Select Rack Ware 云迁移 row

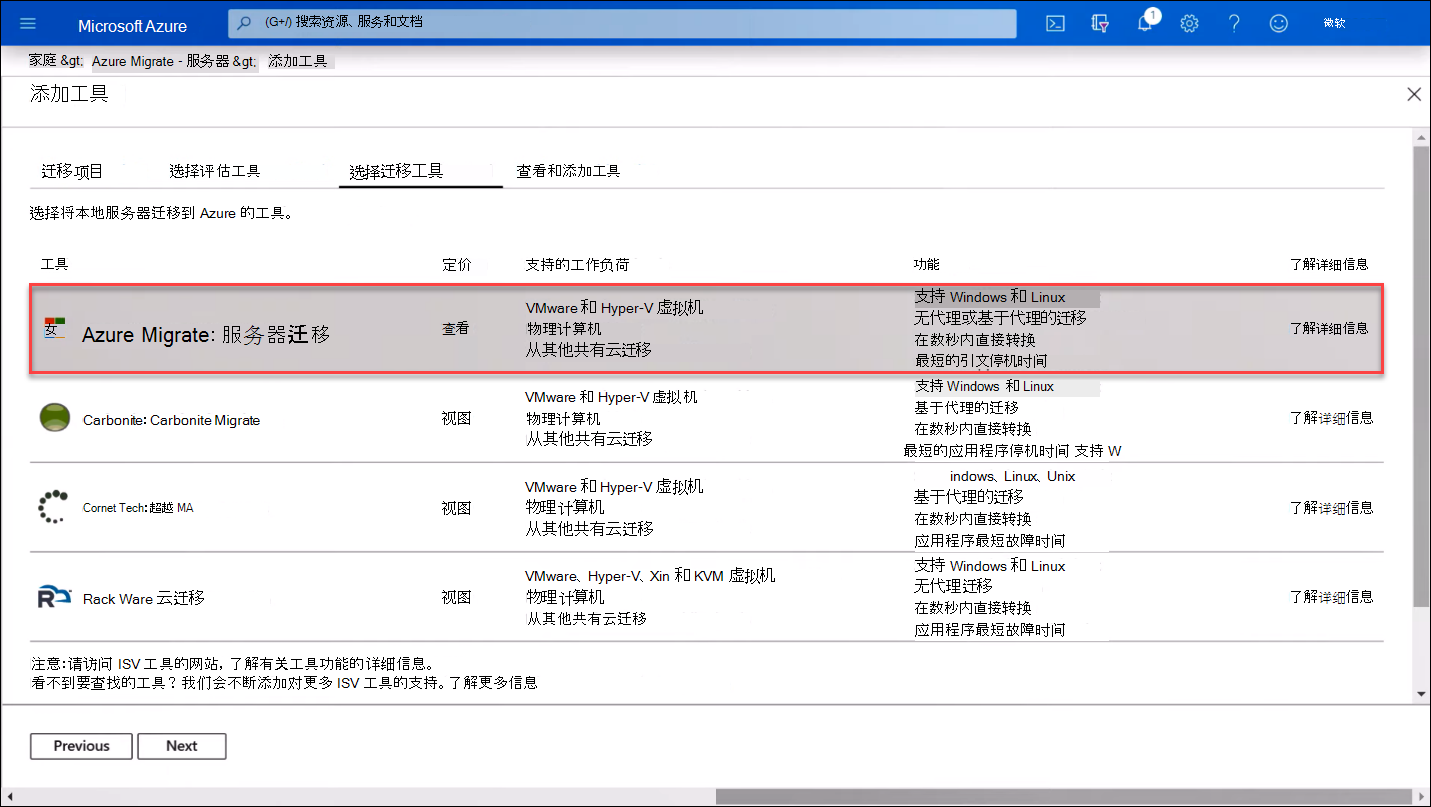point(706,597)
